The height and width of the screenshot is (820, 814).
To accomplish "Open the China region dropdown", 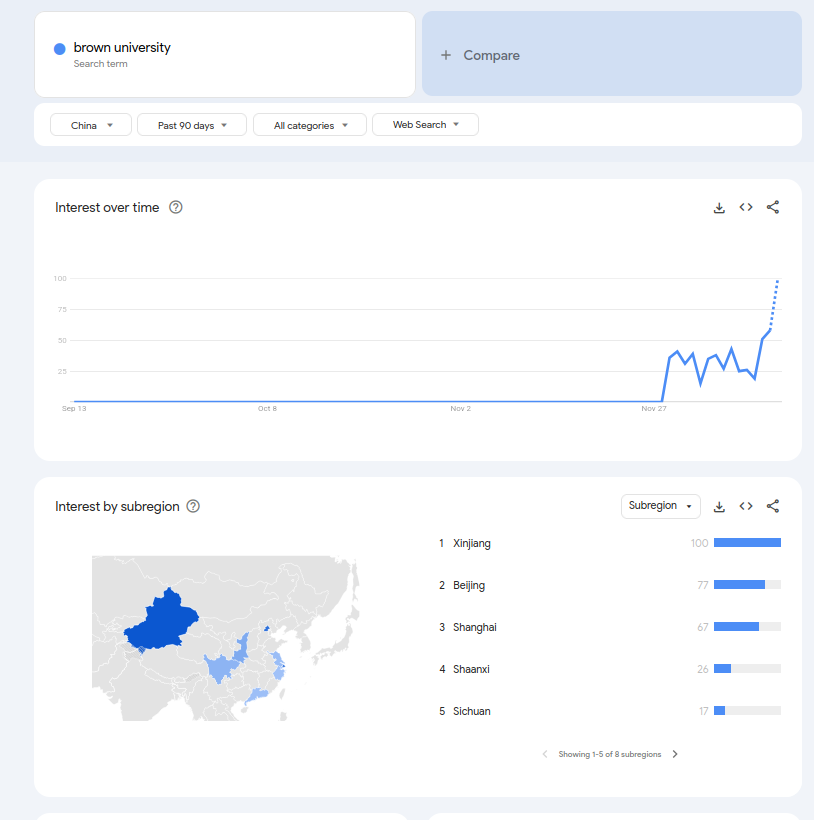I will (91, 125).
